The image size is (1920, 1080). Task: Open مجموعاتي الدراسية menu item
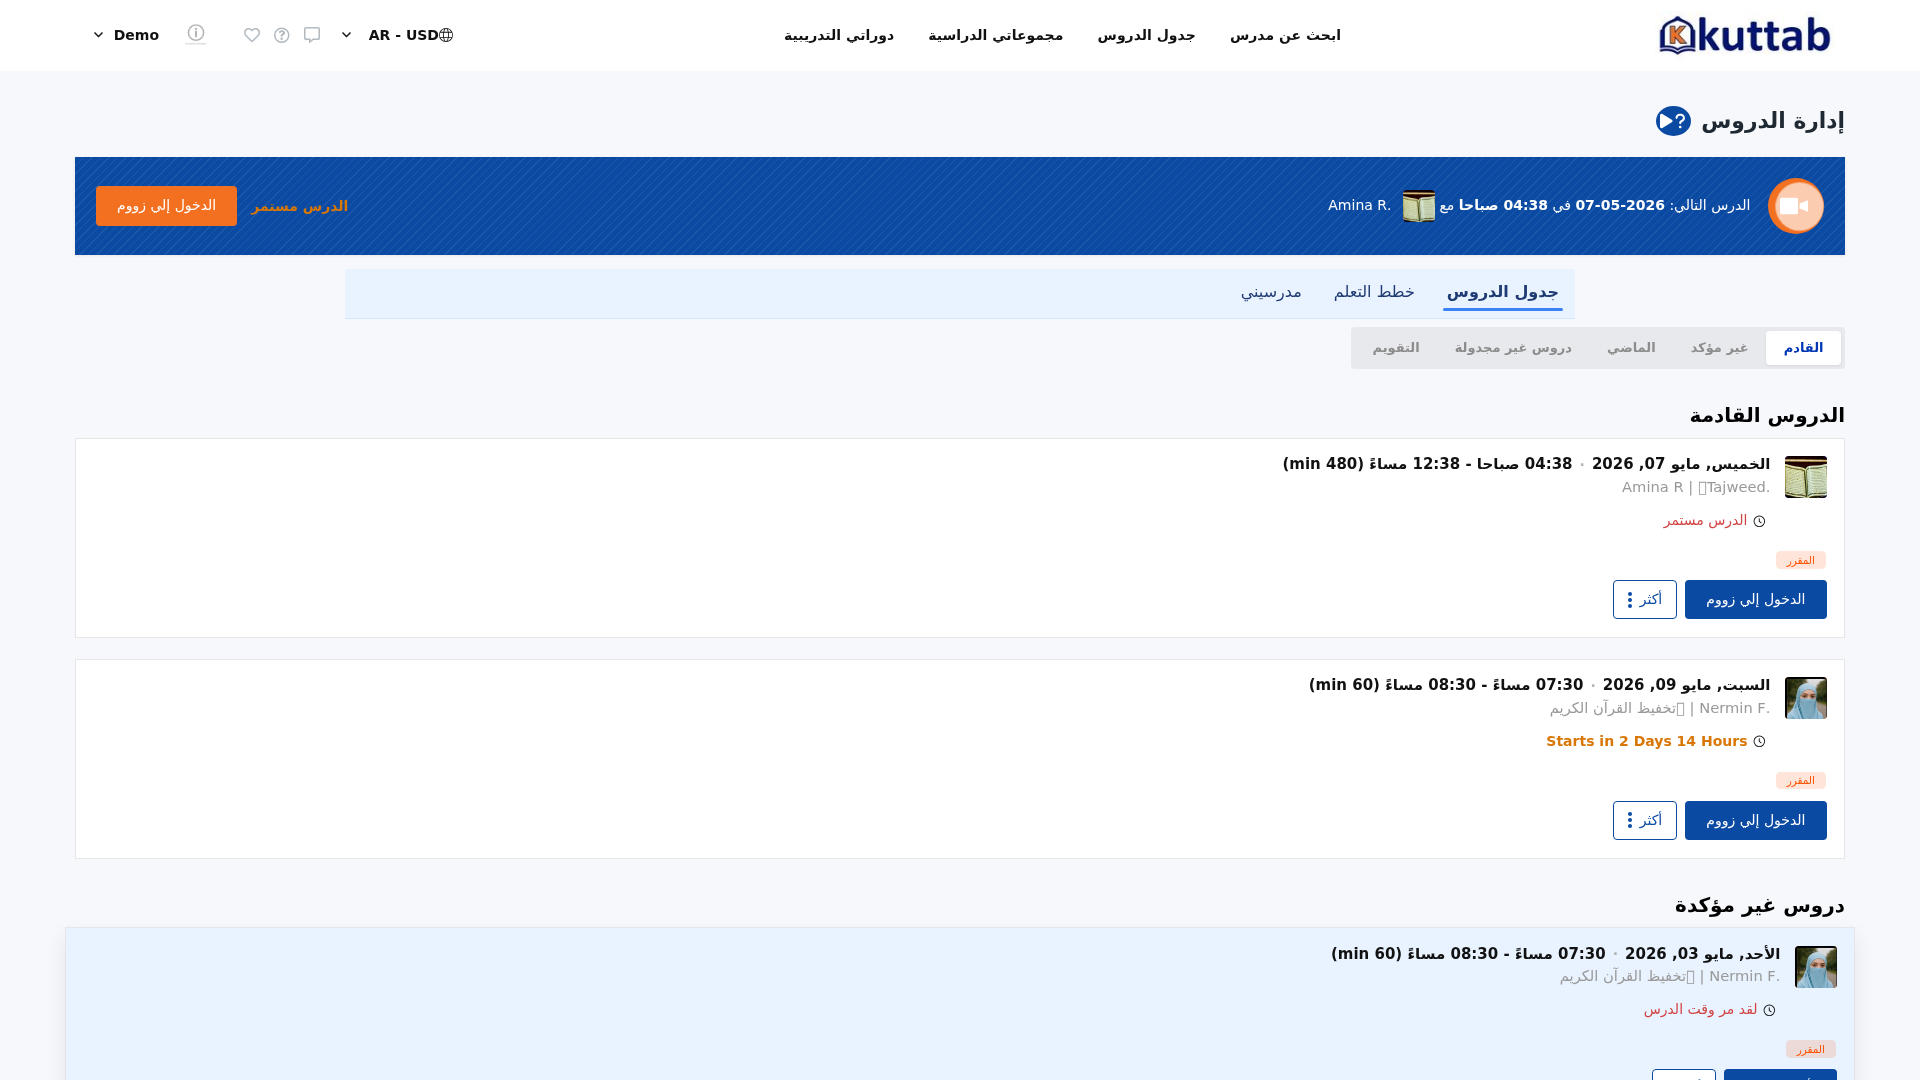995,35
